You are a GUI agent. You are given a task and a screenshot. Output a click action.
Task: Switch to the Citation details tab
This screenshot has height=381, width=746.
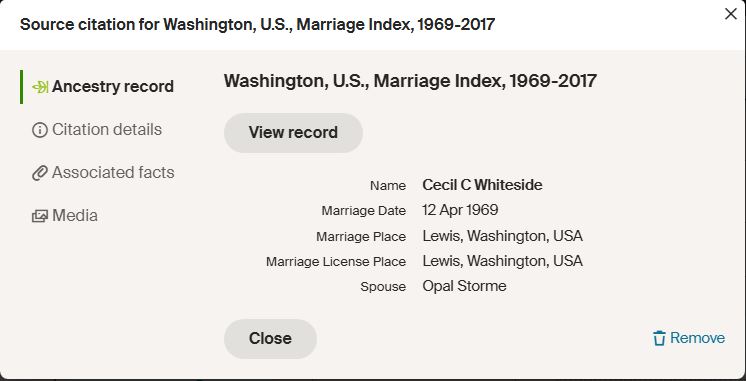coord(107,129)
